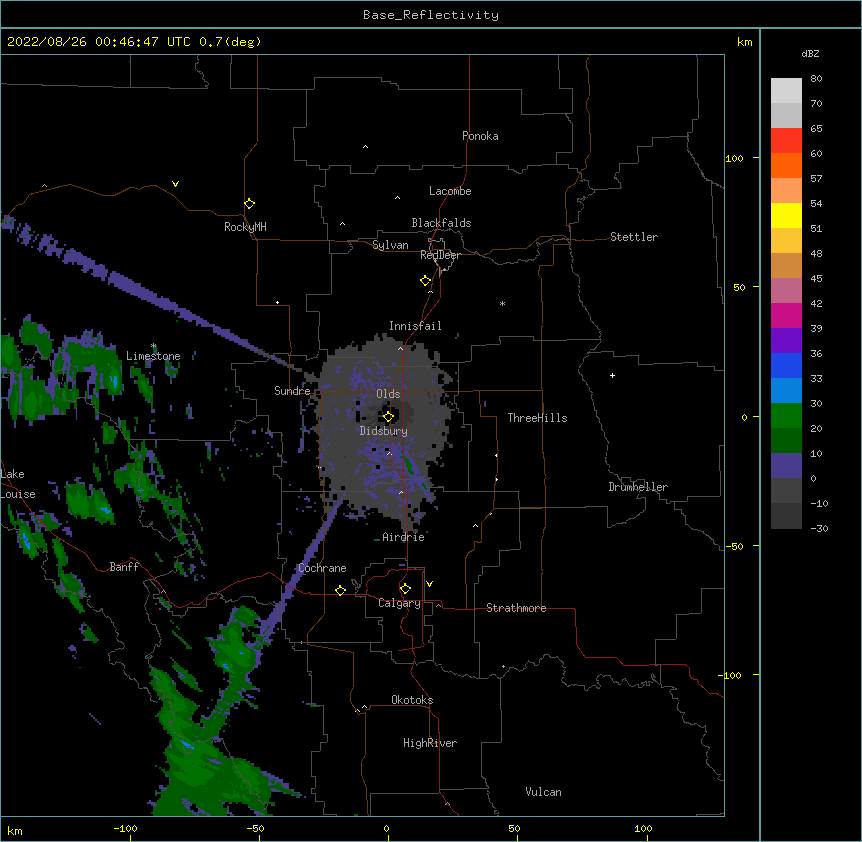Click the Base_Reflectivity title
The width and height of the screenshot is (862, 842).
tap(431, 15)
